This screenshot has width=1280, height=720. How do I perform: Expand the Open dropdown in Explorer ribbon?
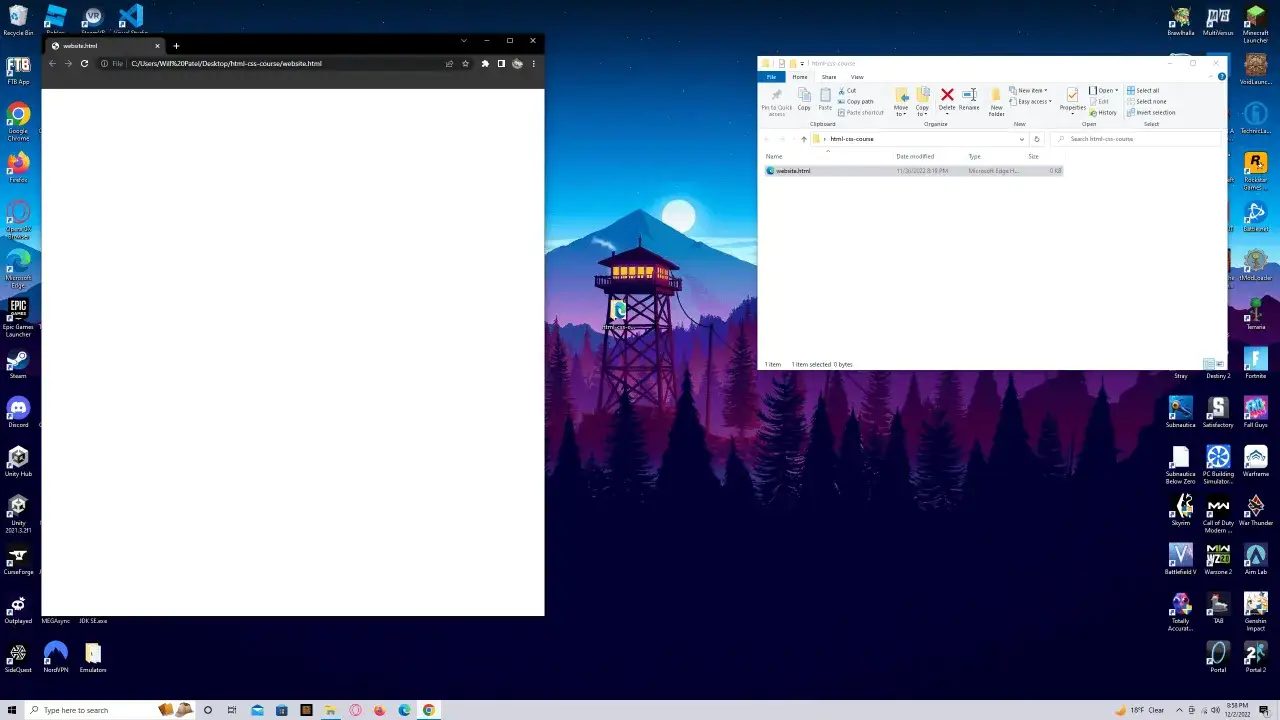point(1104,91)
